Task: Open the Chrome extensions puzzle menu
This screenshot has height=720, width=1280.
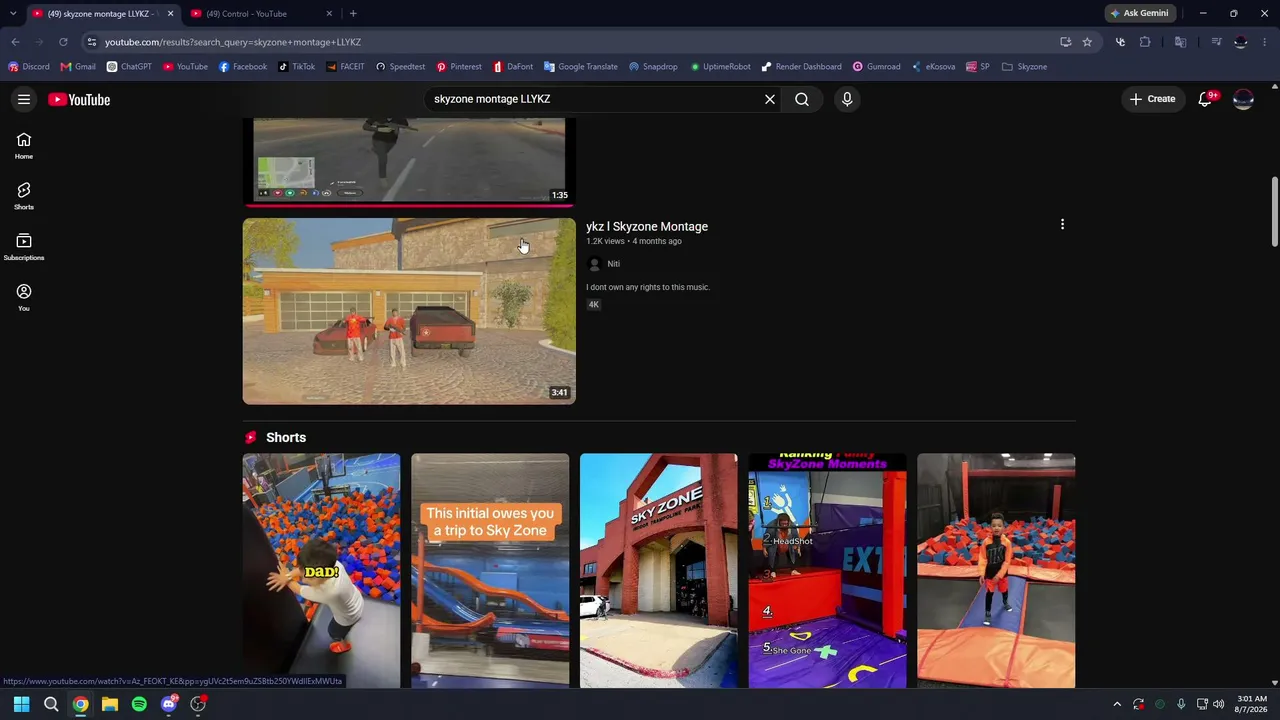Action: coord(1145,42)
